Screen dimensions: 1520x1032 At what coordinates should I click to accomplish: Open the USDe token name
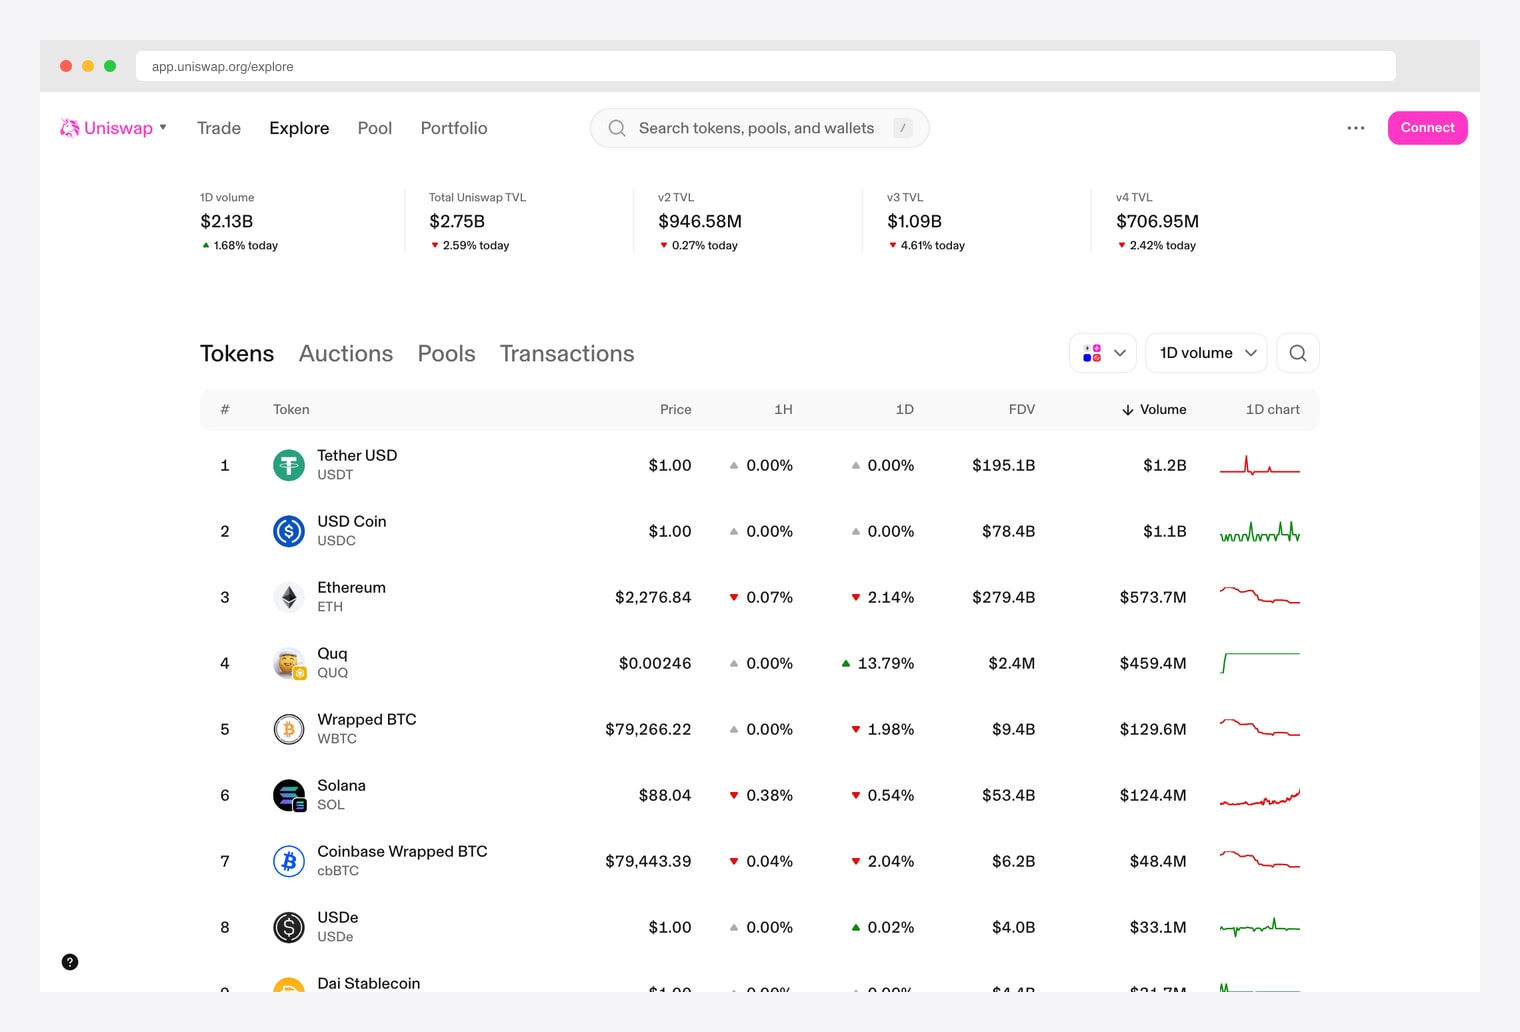point(337,917)
